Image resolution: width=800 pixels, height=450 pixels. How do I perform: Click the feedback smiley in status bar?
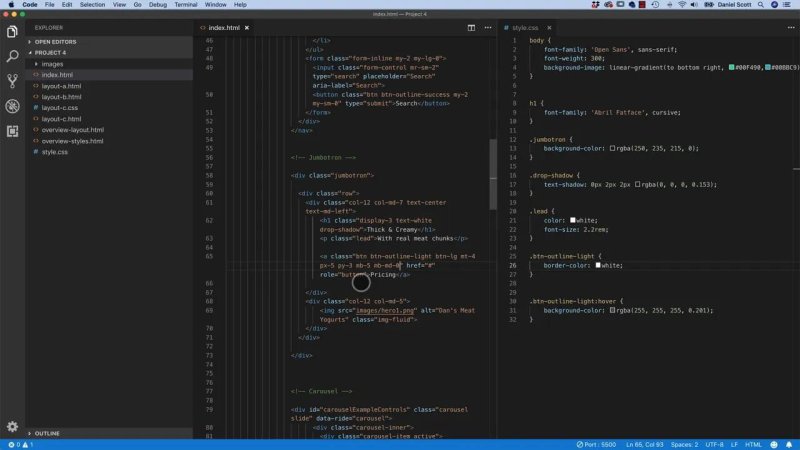(774, 445)
